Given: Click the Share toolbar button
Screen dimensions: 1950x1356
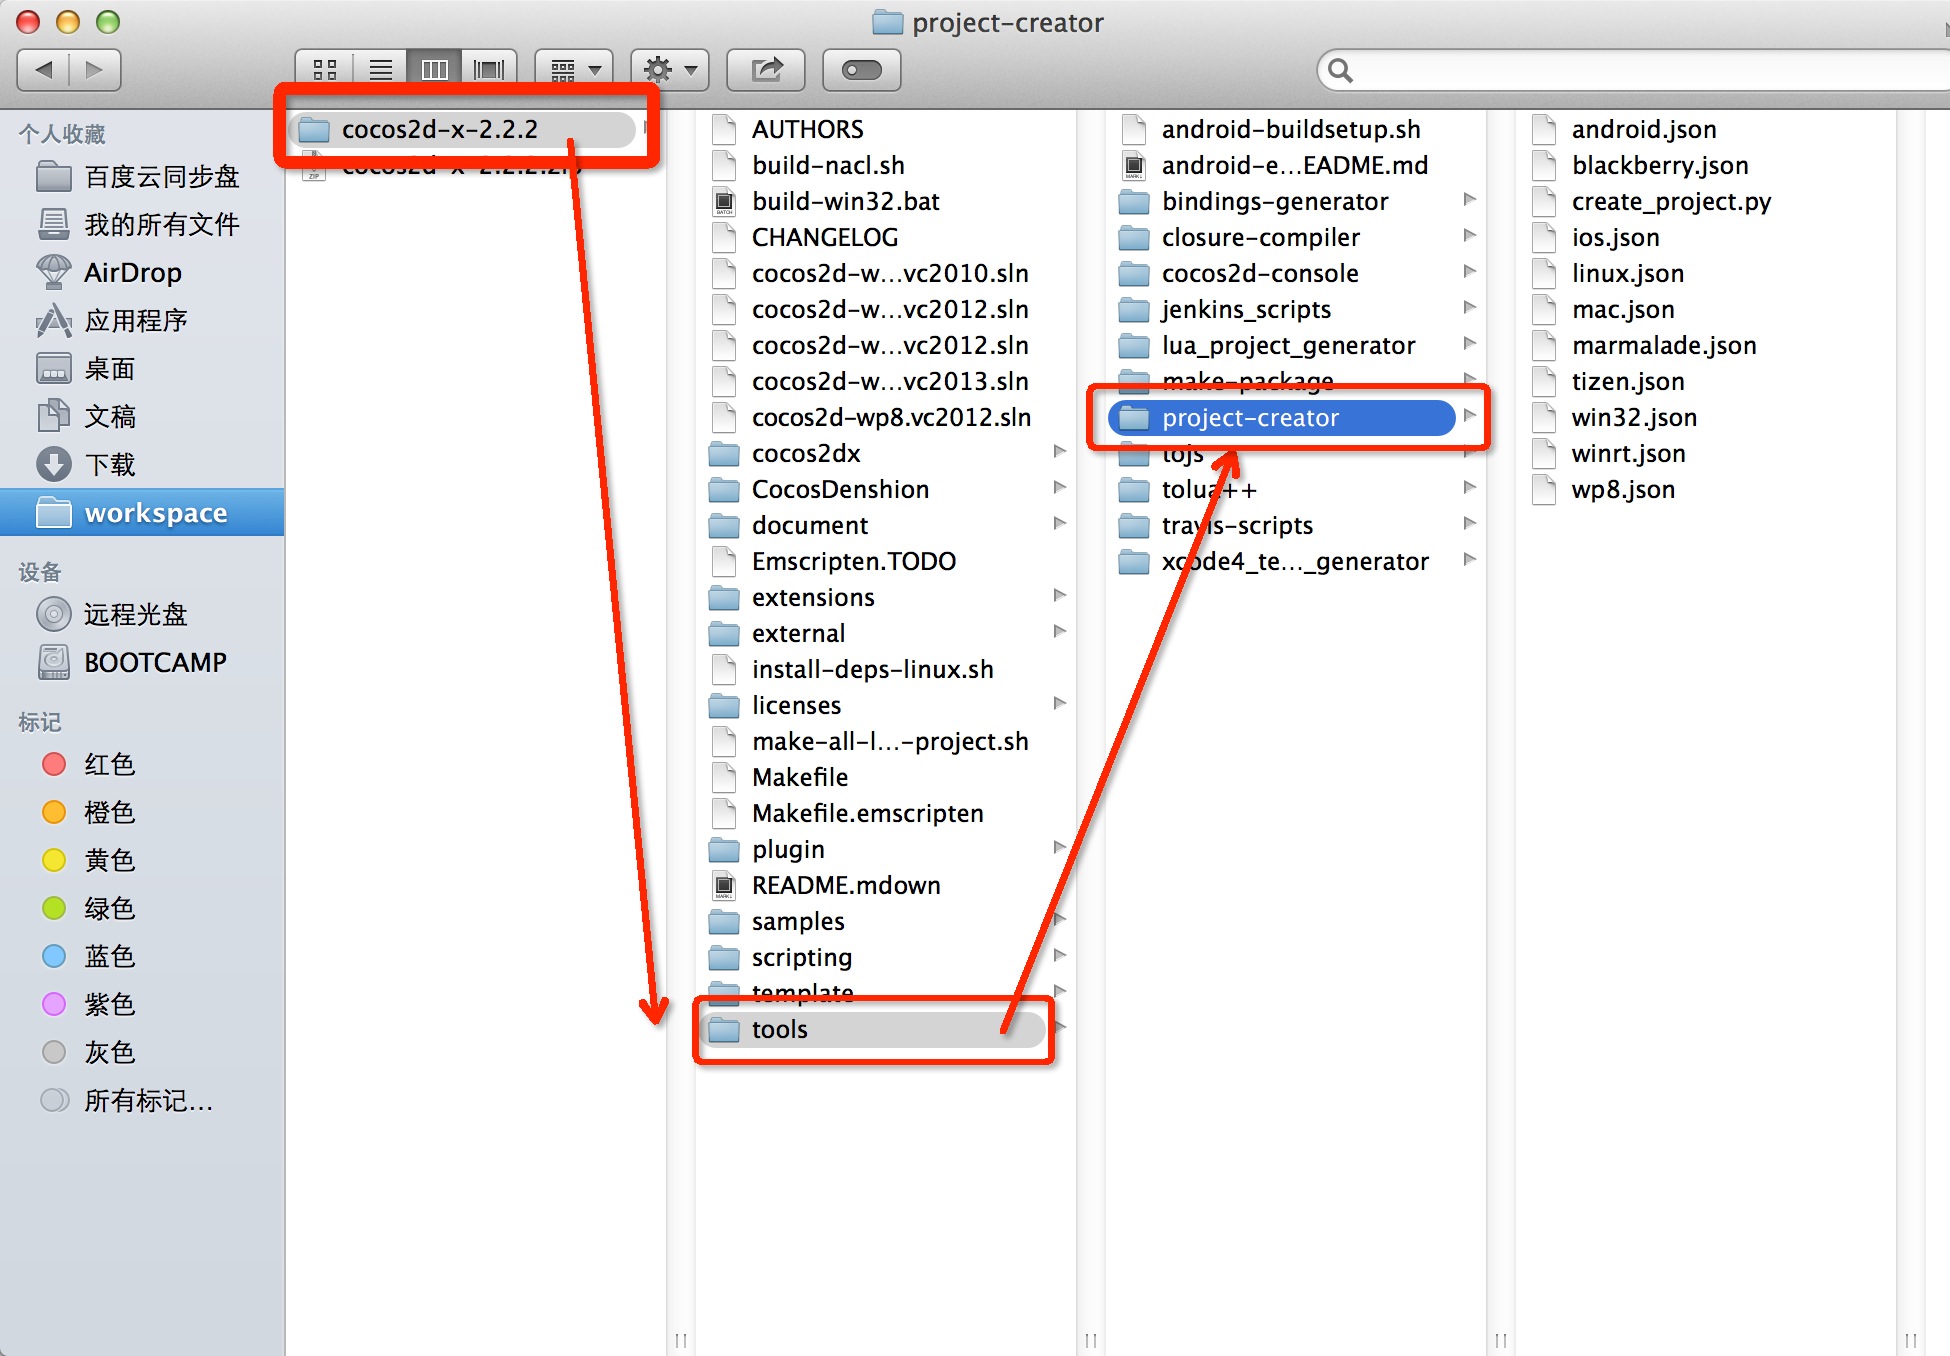Looking at the screenshot, I should click(766, 70).
